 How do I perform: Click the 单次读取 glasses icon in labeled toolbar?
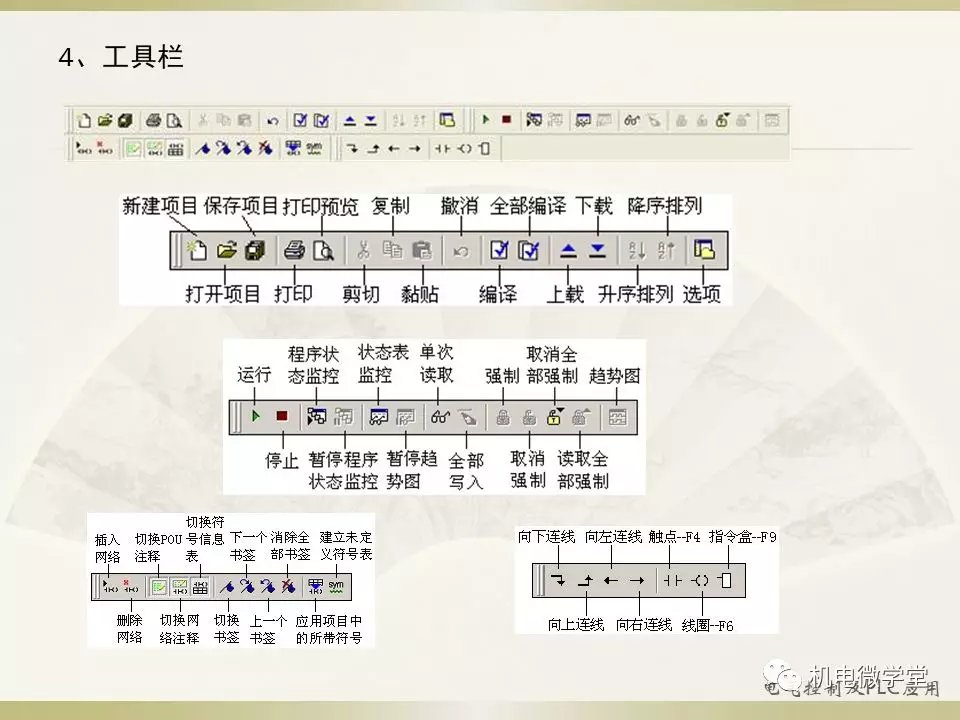[439, 416]
